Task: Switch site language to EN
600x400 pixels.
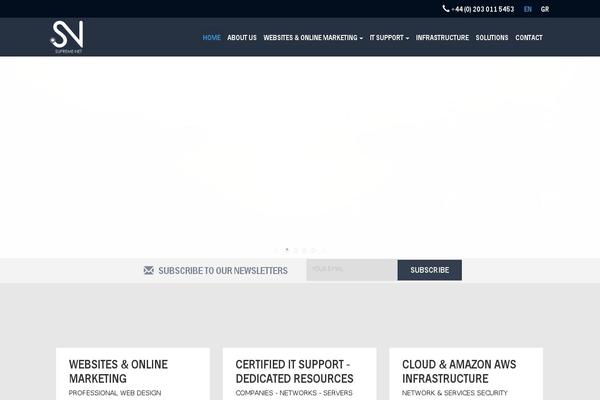Action: point(528,9)
